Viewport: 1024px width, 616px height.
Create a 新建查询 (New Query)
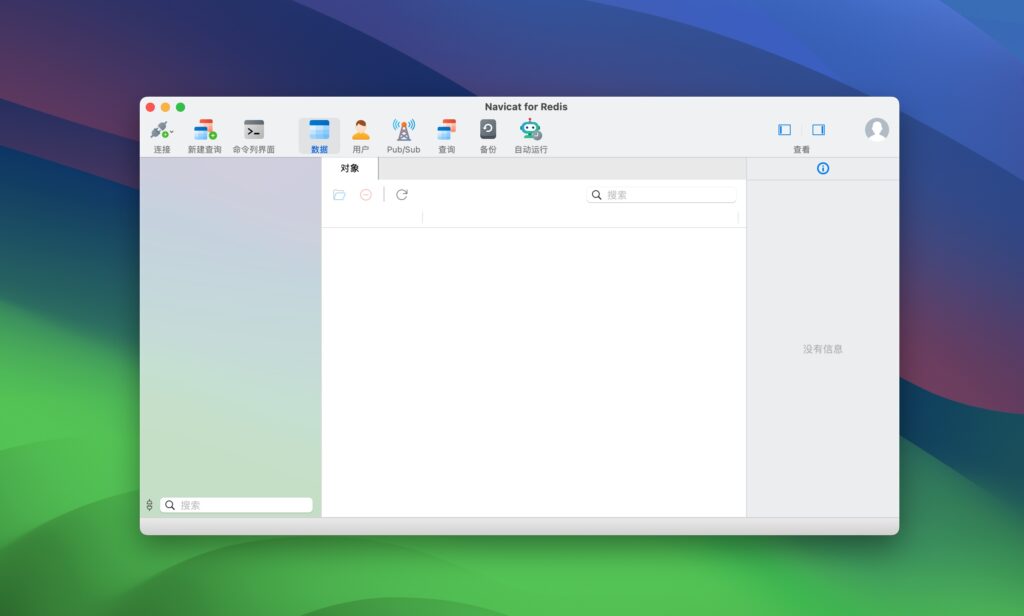pyautogui.click(x=204, y=130)
